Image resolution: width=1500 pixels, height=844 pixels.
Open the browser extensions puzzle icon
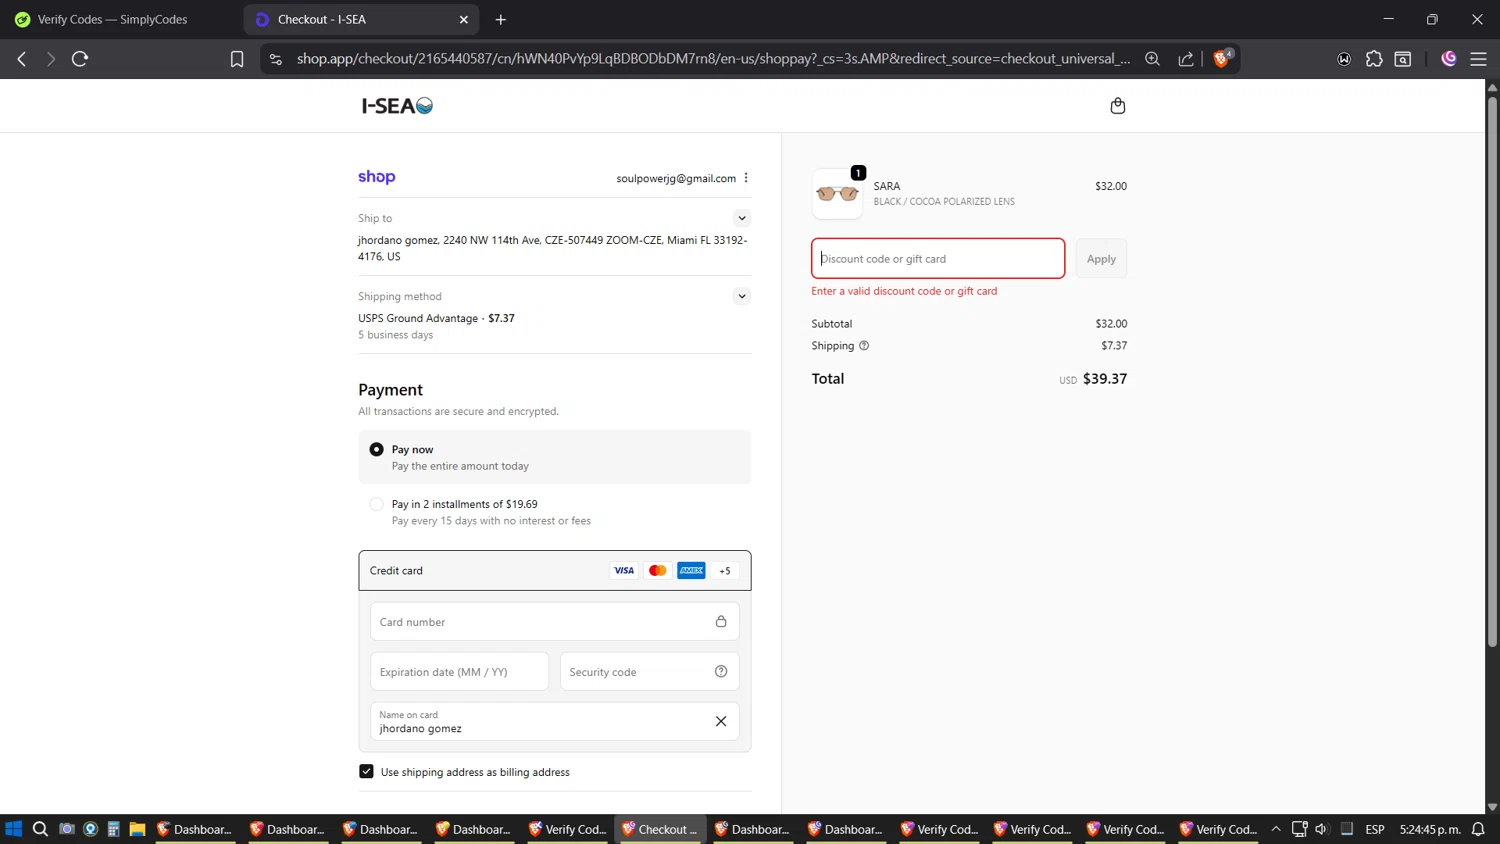1374,59
